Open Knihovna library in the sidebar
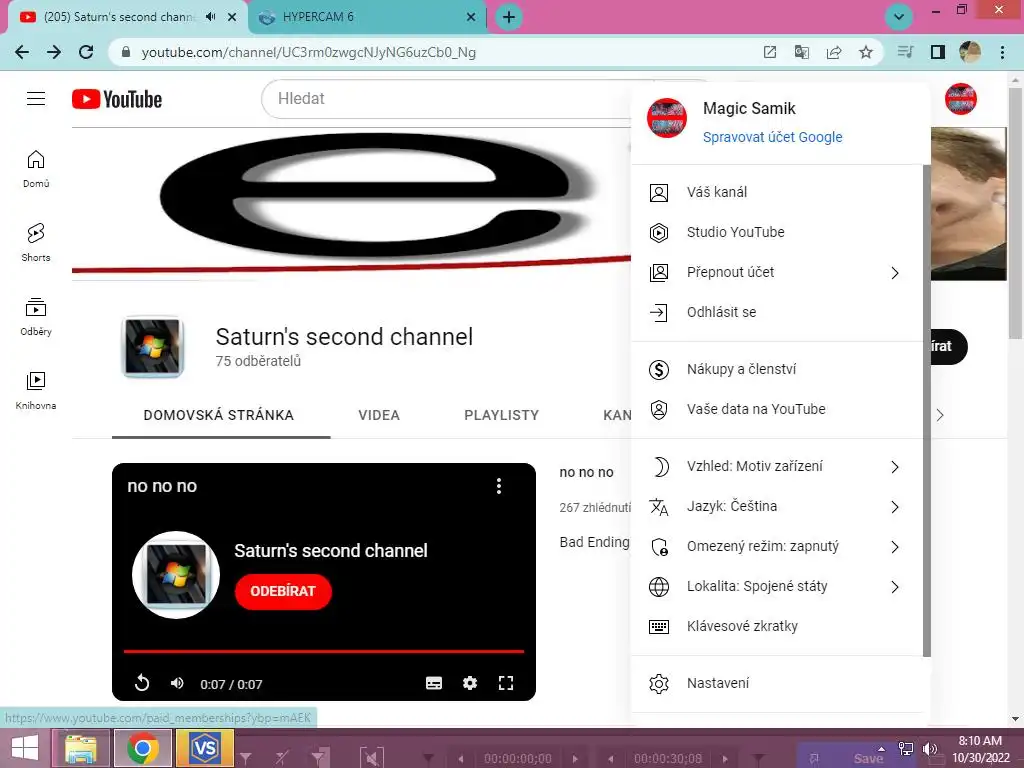The height and width of the screenshot is (768, 1024). coord(36,391)
